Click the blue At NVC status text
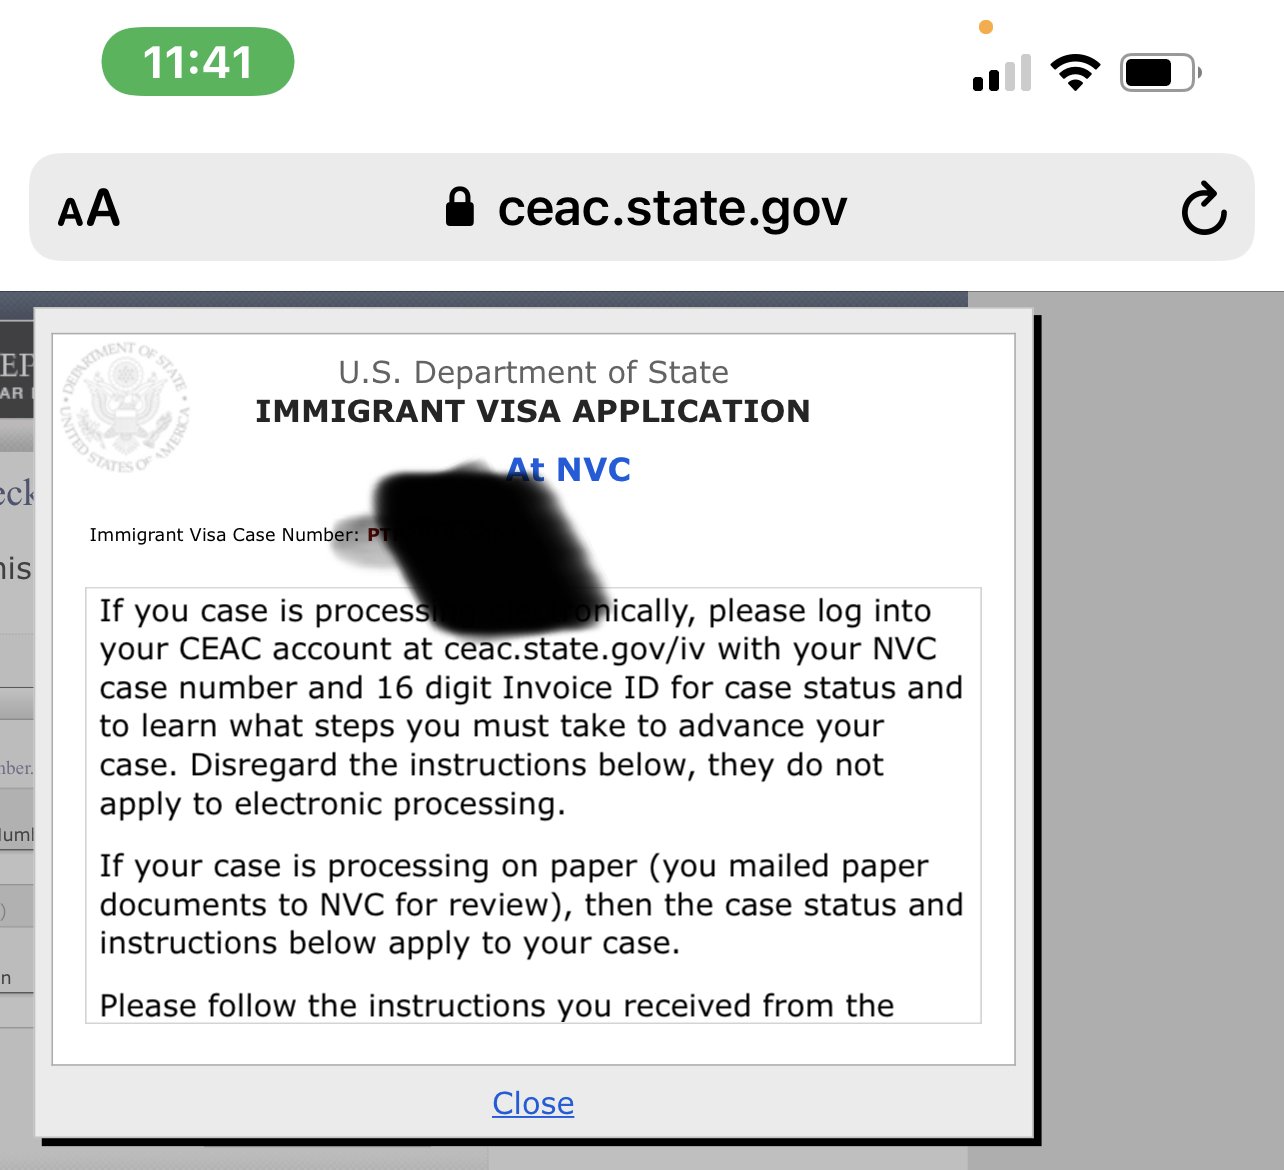This screenshot has width=1284, height=1170. pos(568,469)
